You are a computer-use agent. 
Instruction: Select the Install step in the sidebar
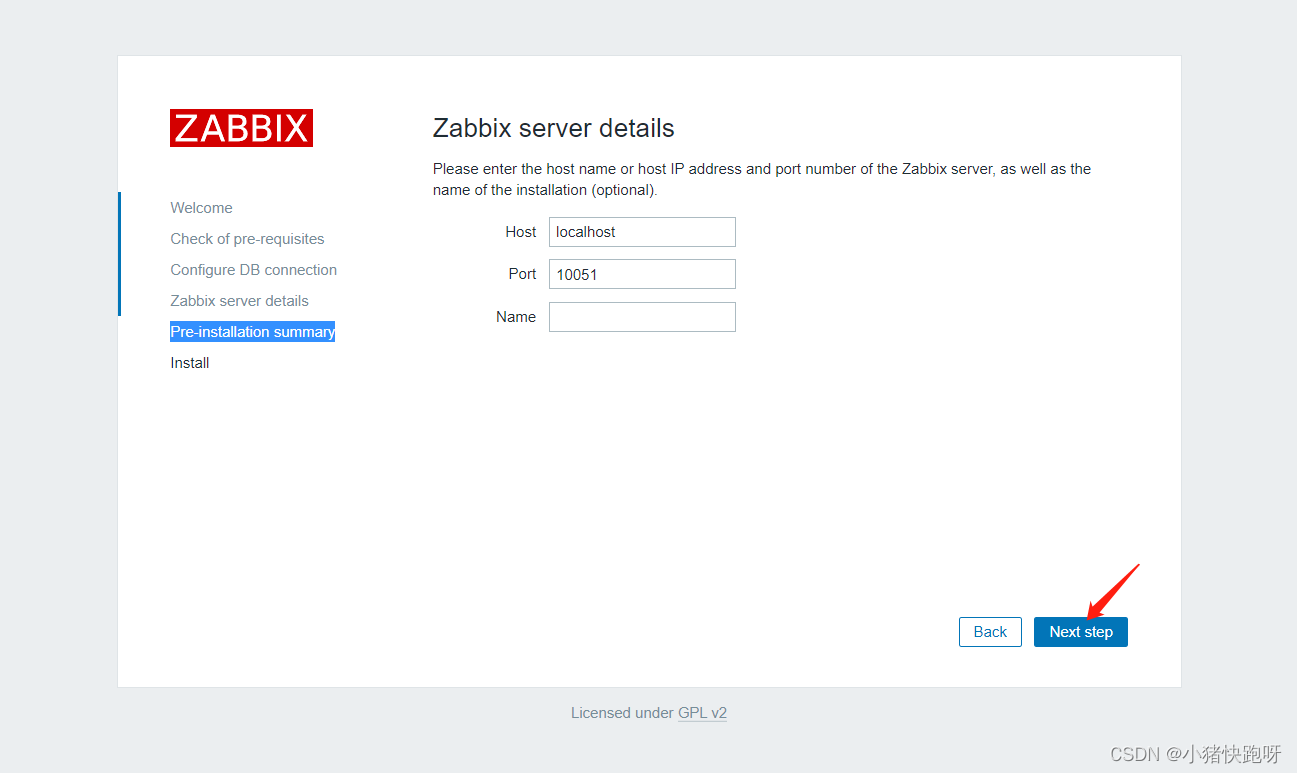(189, 362)
